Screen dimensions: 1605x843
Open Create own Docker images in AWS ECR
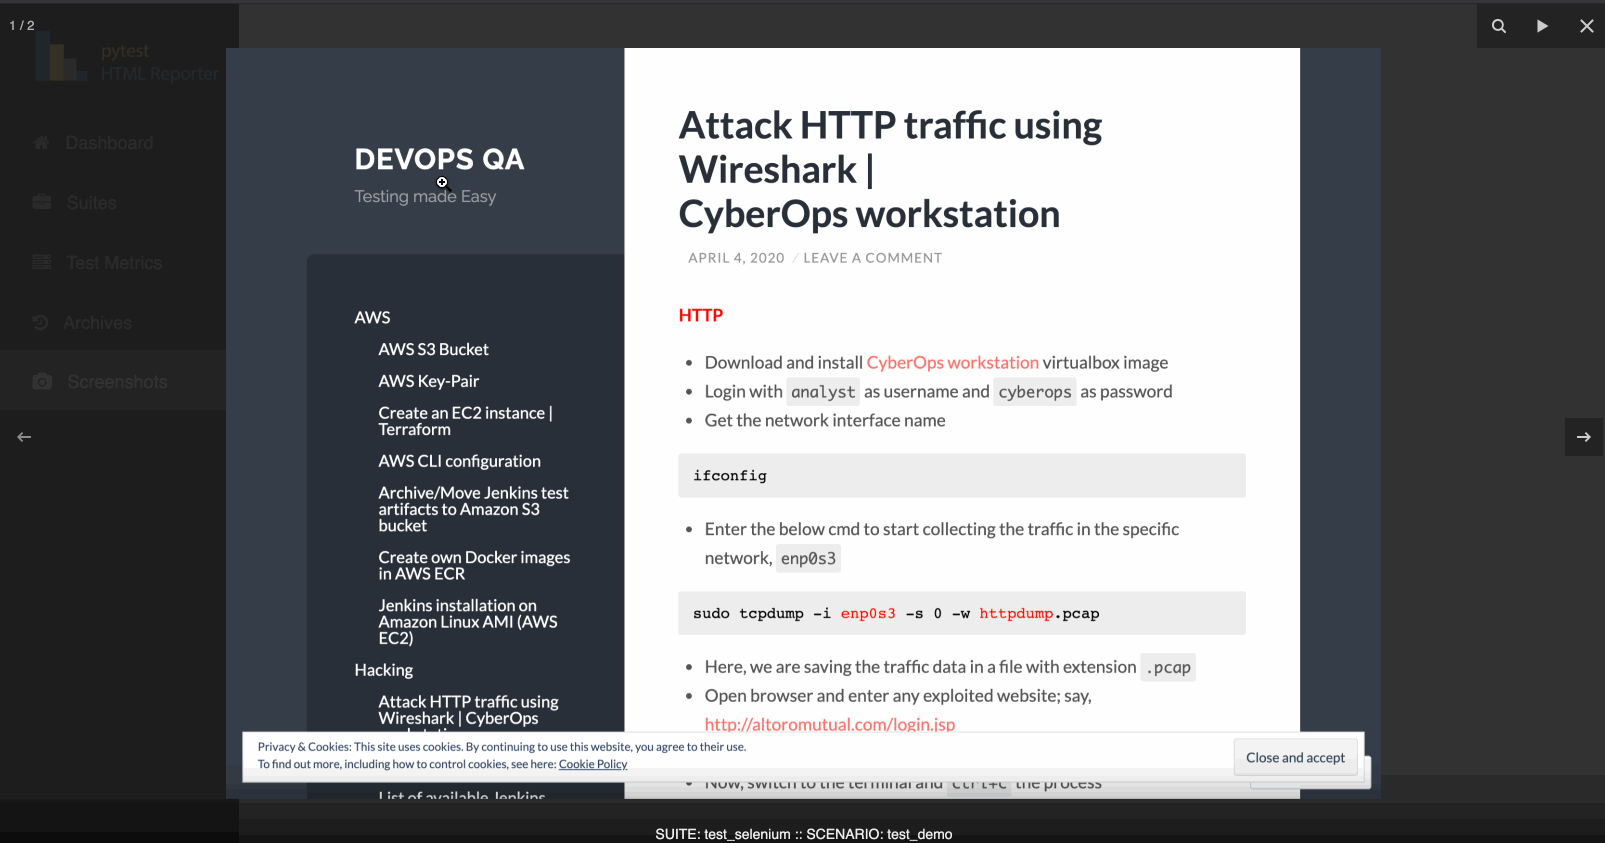pos(474,565)
